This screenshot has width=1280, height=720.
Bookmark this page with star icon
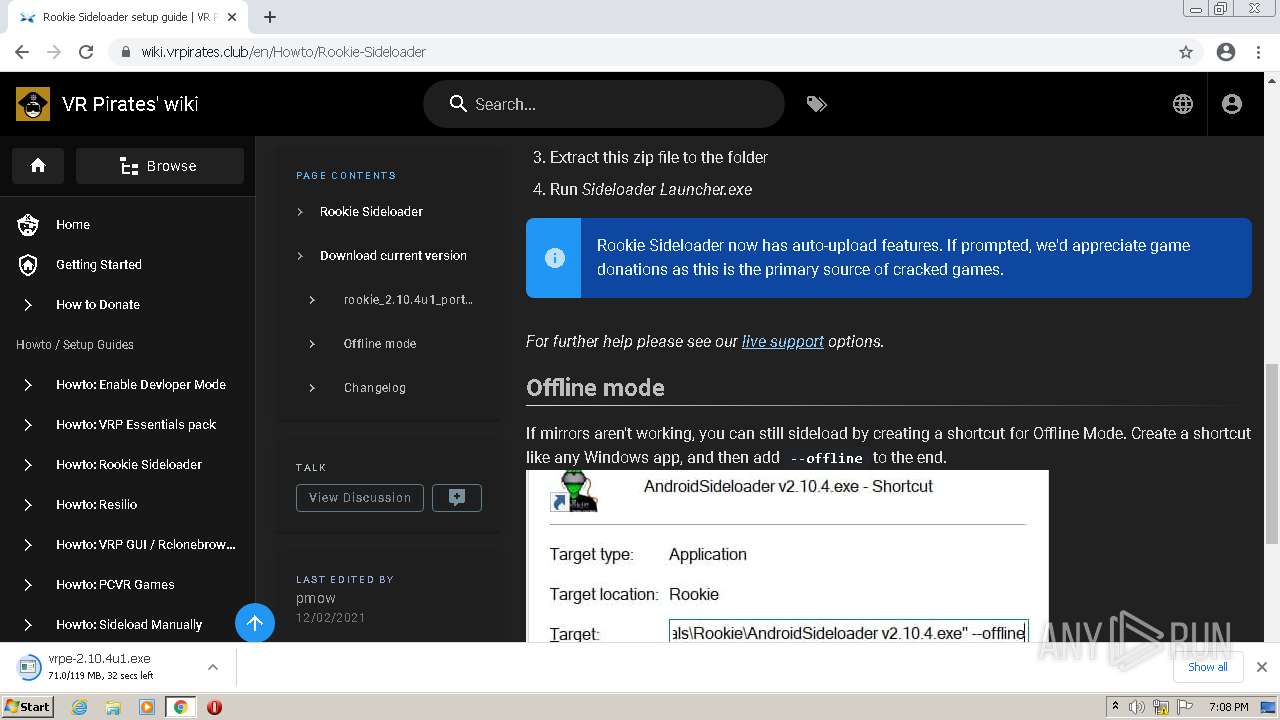1186,52
